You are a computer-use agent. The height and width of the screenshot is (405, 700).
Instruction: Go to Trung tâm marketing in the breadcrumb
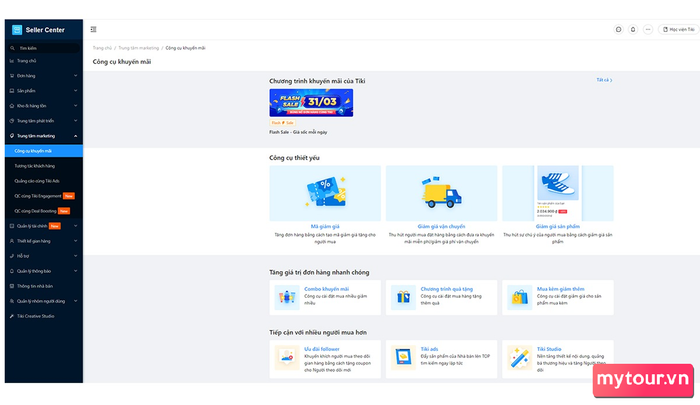coord(138,48)
